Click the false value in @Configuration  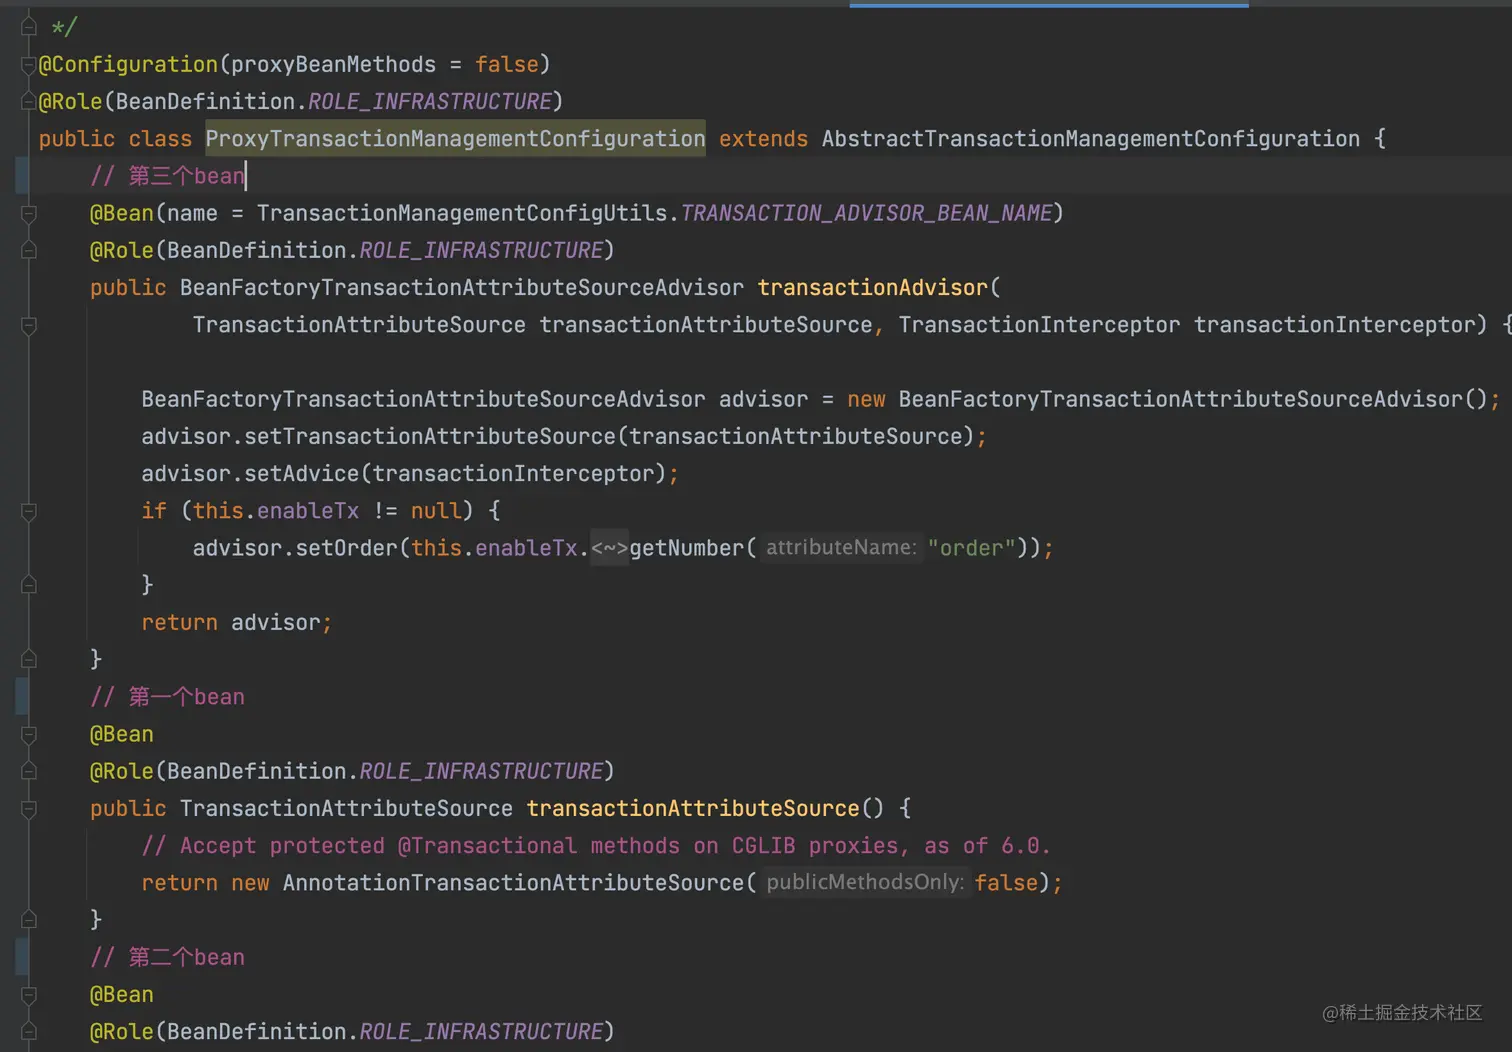[x=507, y=65]
